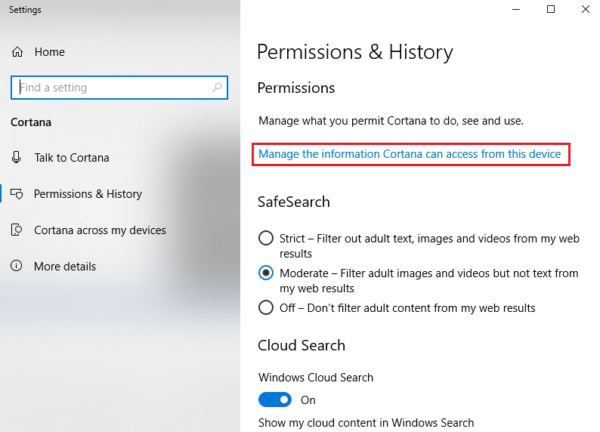
Task: Select the Permissions & History menu label
Action: click(x=88, y=194)
